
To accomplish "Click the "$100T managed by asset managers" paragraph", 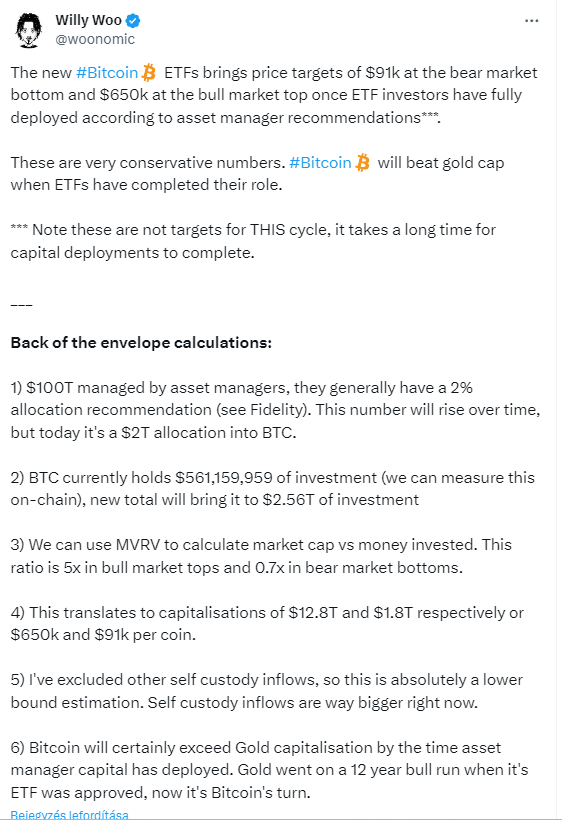I will point(275,410).
